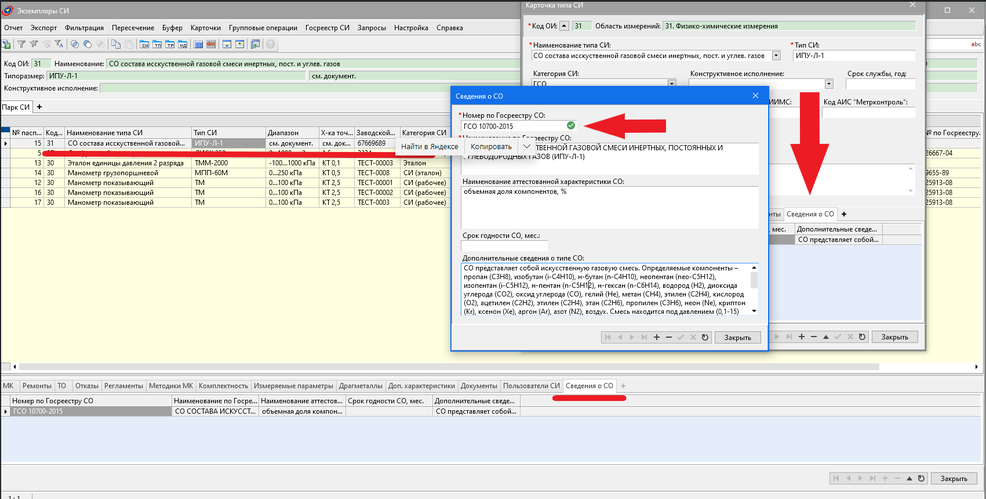The height and width of the screenshot is (499, 986).
Task: Open the Госреестр СИ menu
Action: click(327, 28)
